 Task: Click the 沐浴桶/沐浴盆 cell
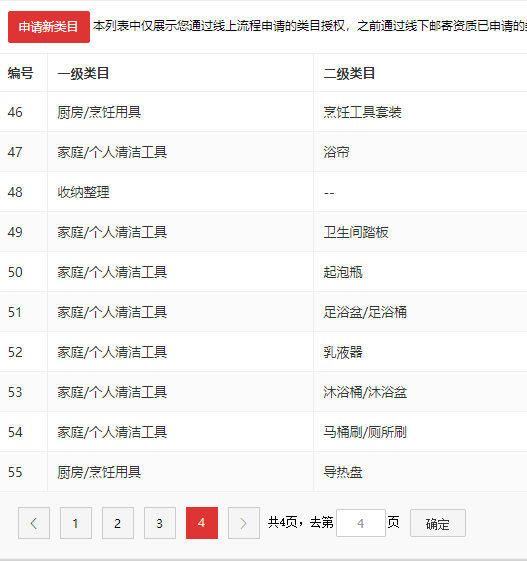pos(365,392)
